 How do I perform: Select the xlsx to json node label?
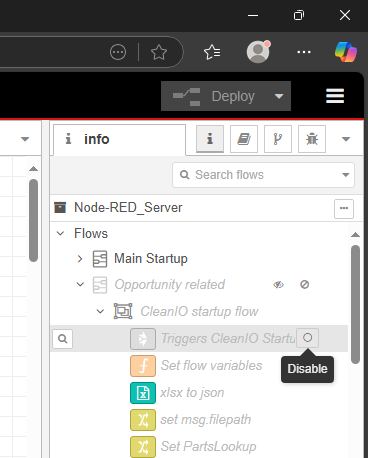(x=192, y=393)
